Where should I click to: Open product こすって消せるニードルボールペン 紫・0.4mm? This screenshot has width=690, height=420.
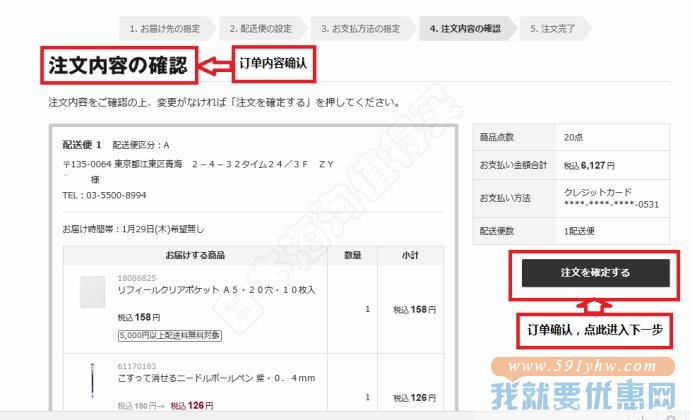(x=216, y=378)
